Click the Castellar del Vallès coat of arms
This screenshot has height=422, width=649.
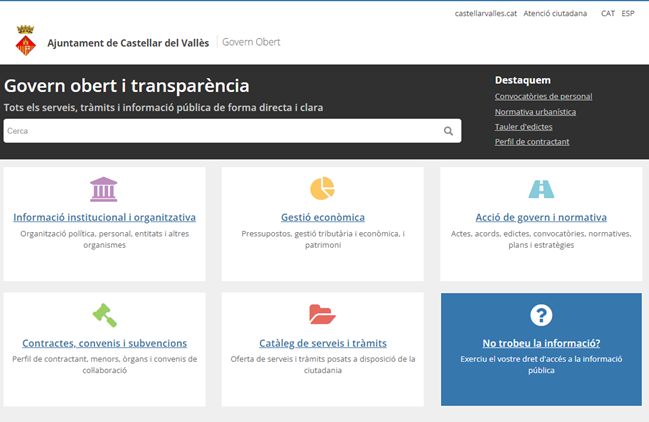click(x=25, y=42)
